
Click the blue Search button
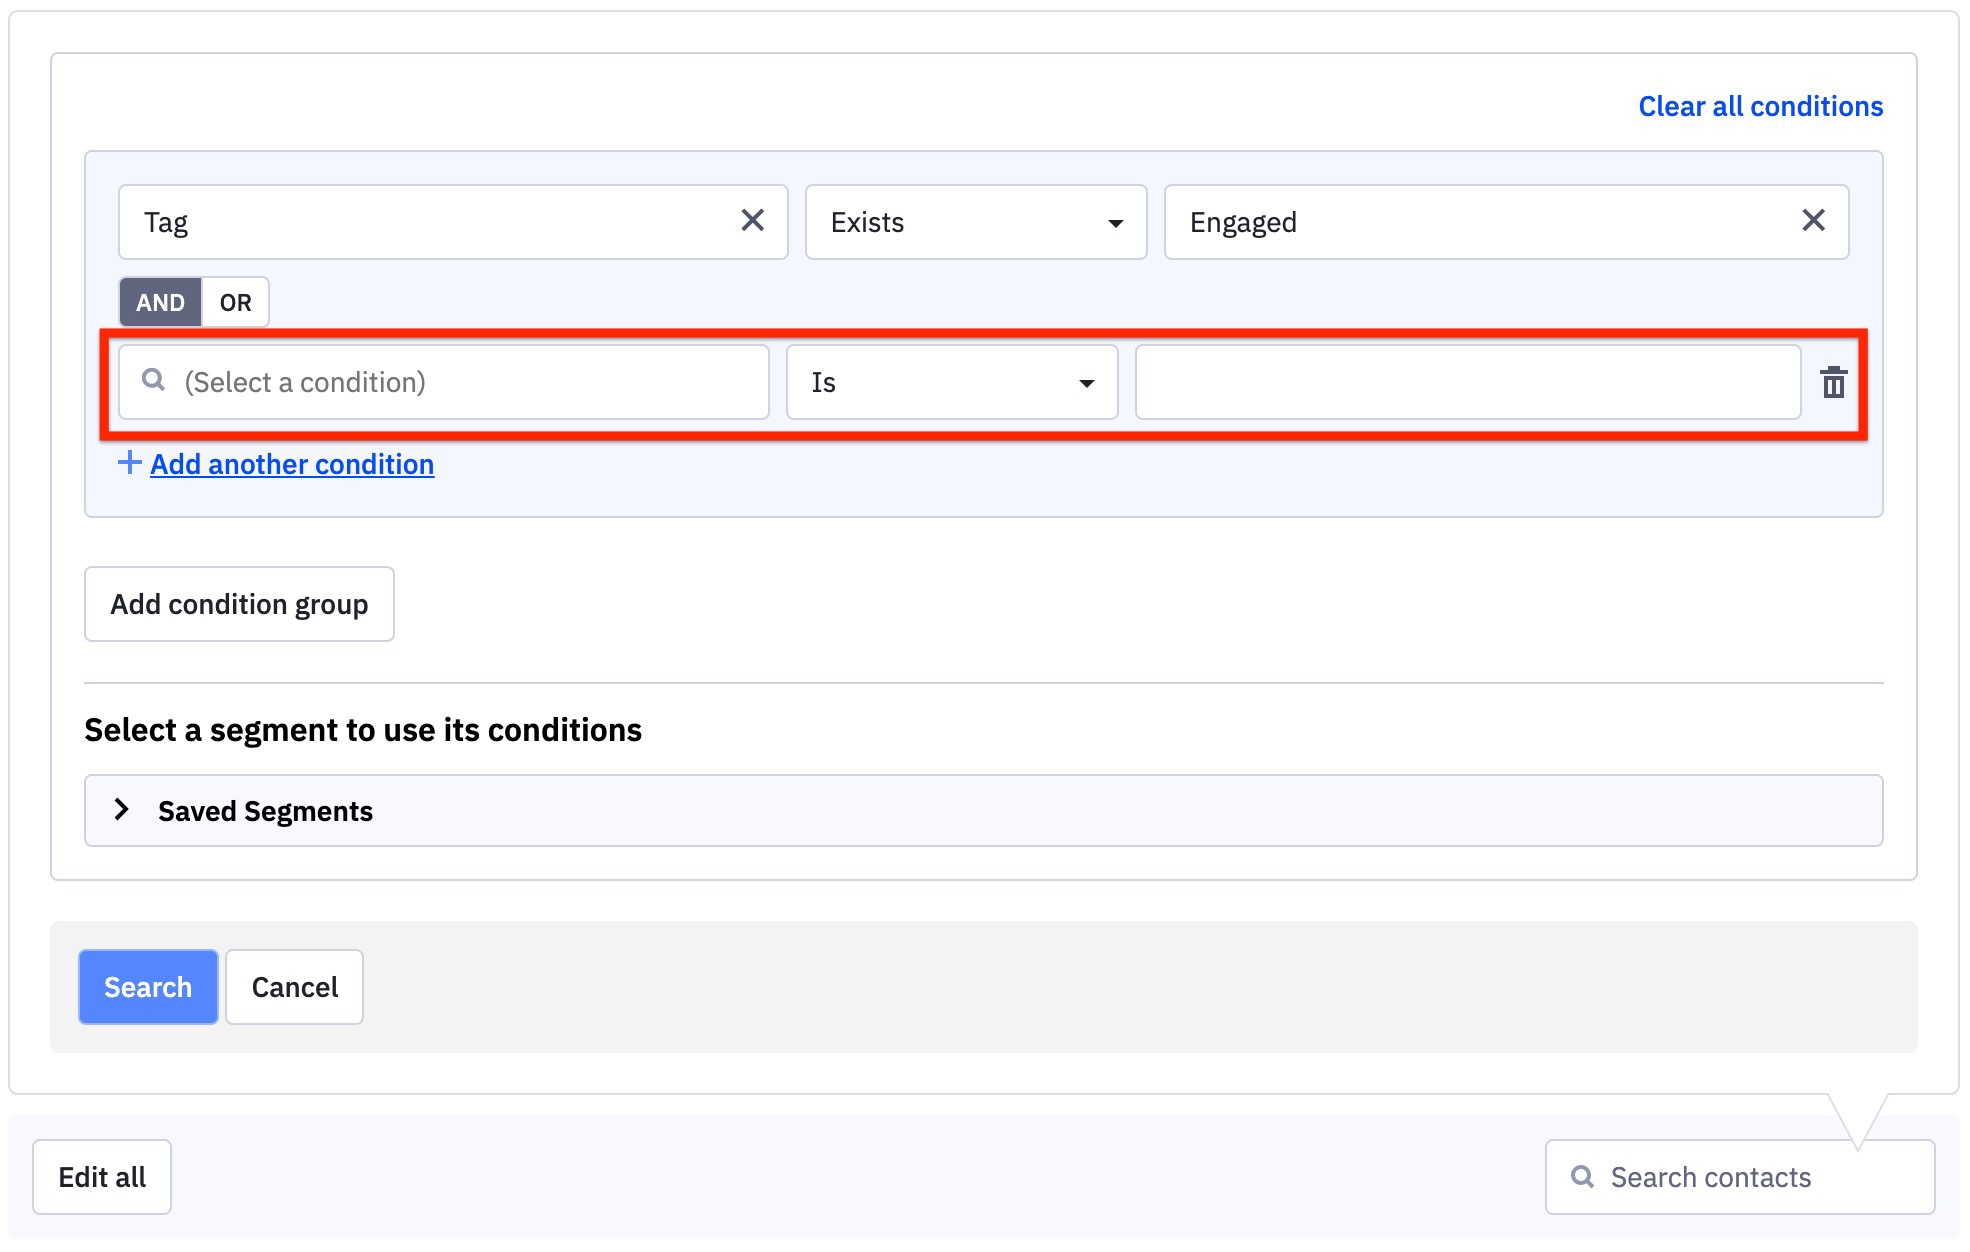[148, 987]
